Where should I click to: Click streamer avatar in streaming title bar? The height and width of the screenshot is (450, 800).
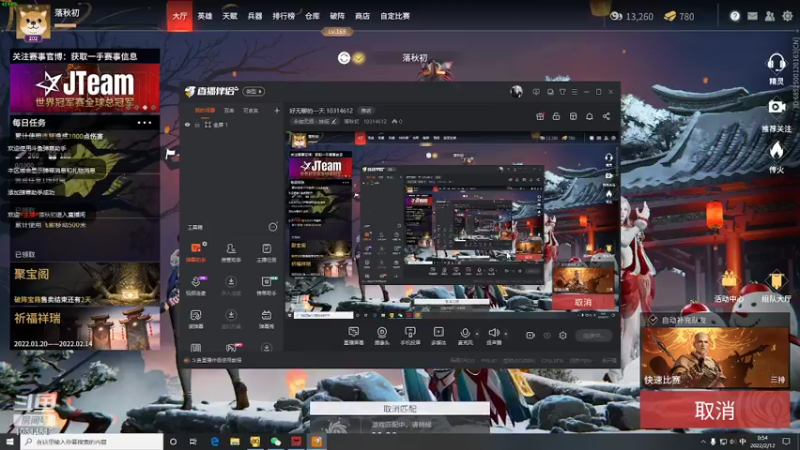(516, 92)
